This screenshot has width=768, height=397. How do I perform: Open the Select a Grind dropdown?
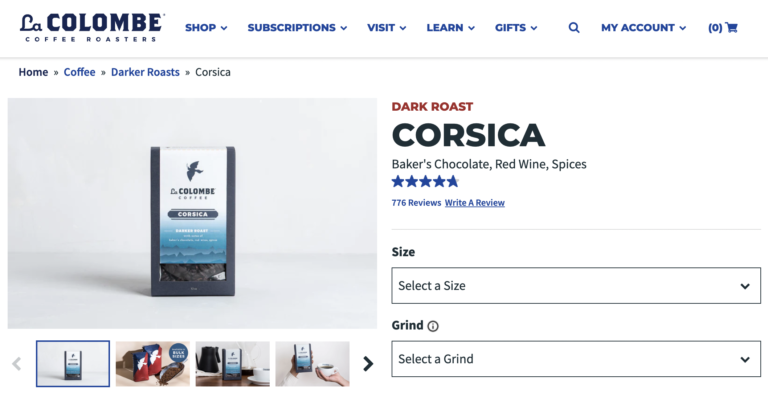576,359
